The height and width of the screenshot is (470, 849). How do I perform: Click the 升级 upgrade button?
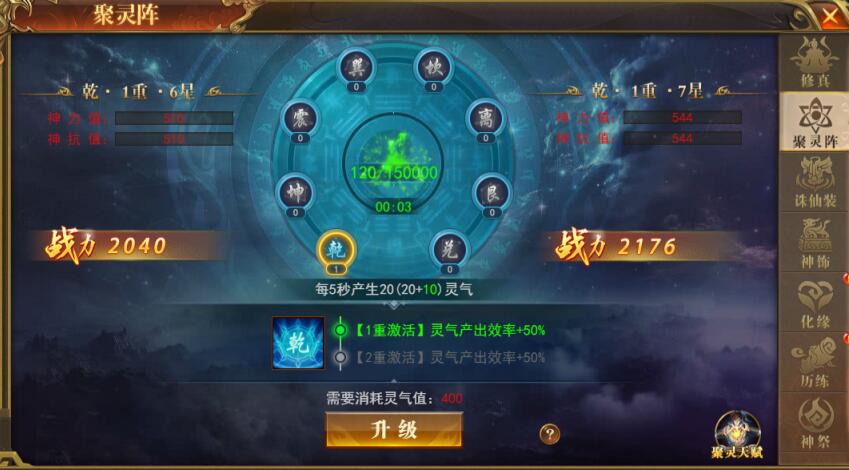(x=394, y=430)
